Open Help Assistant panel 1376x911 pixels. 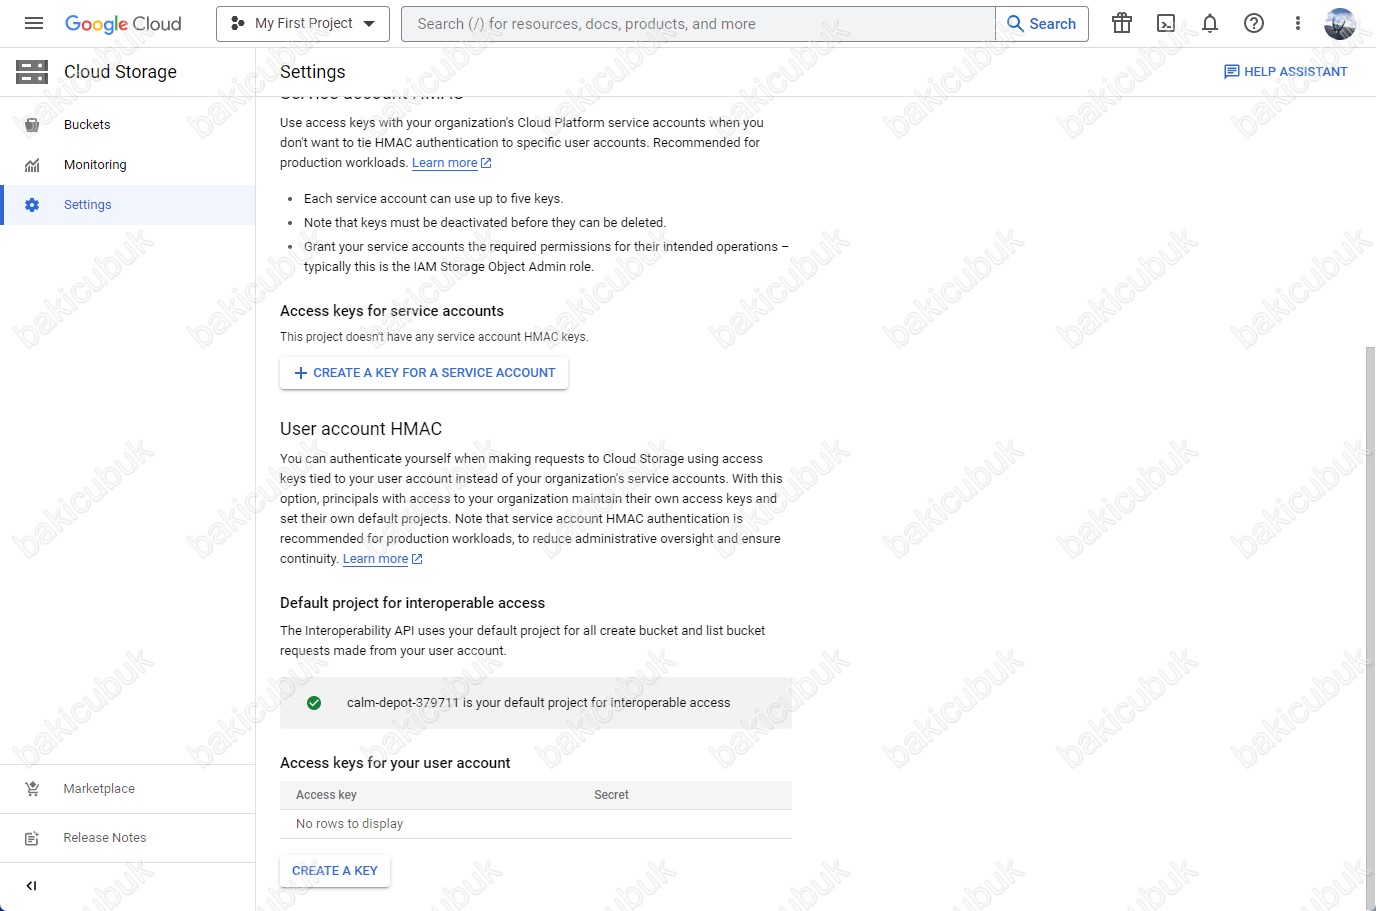click(x=1286, y=71)
